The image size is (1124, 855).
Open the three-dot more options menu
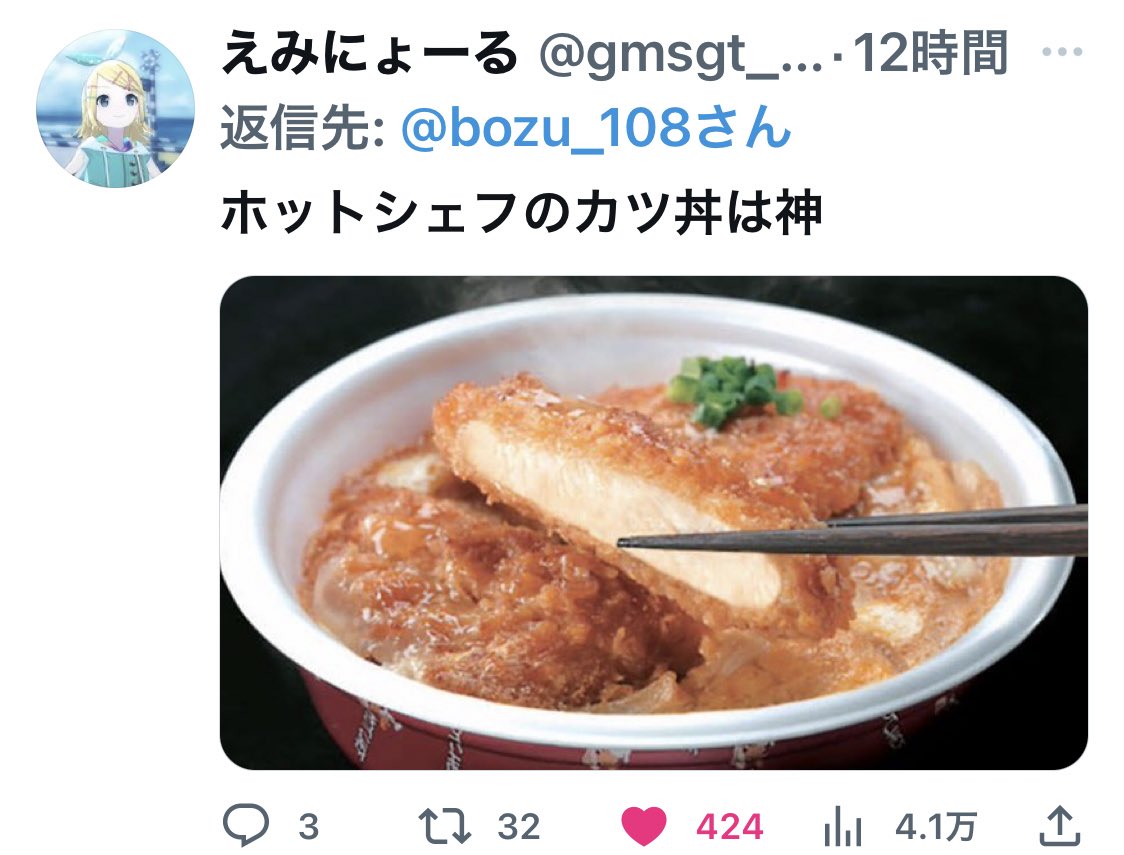click(x=1062, y=52)
